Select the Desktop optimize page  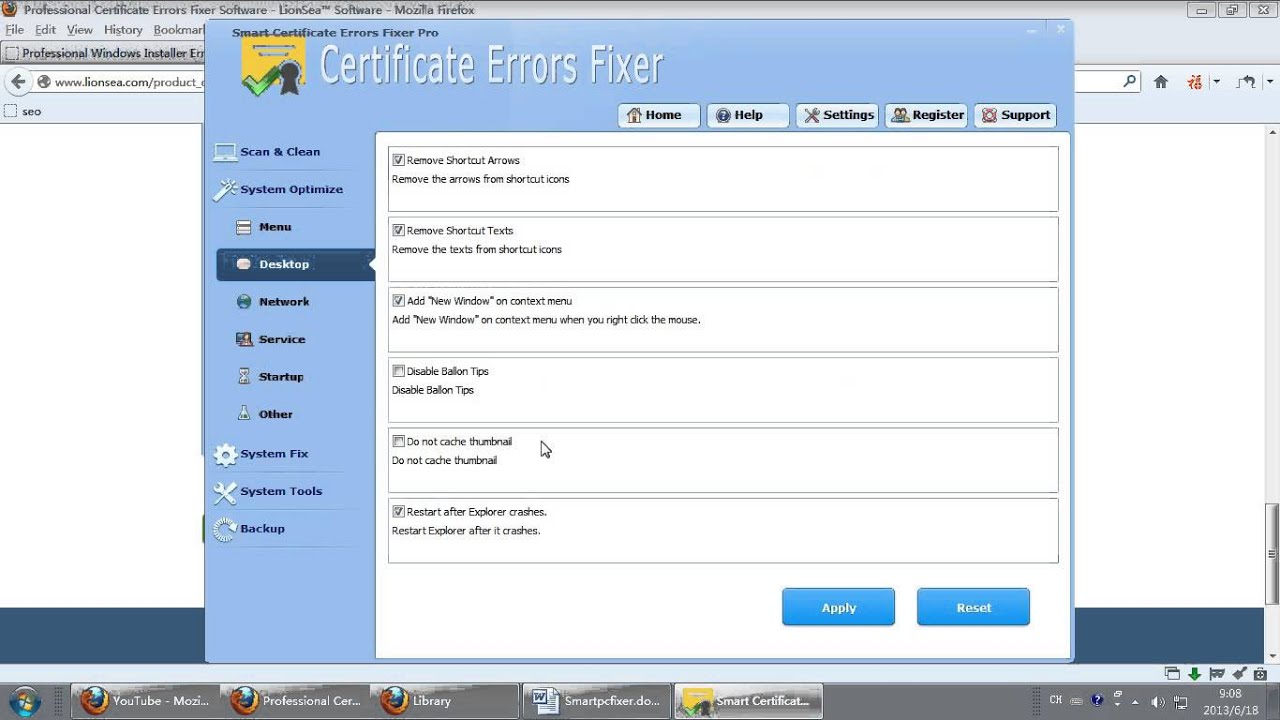(294, 264)
